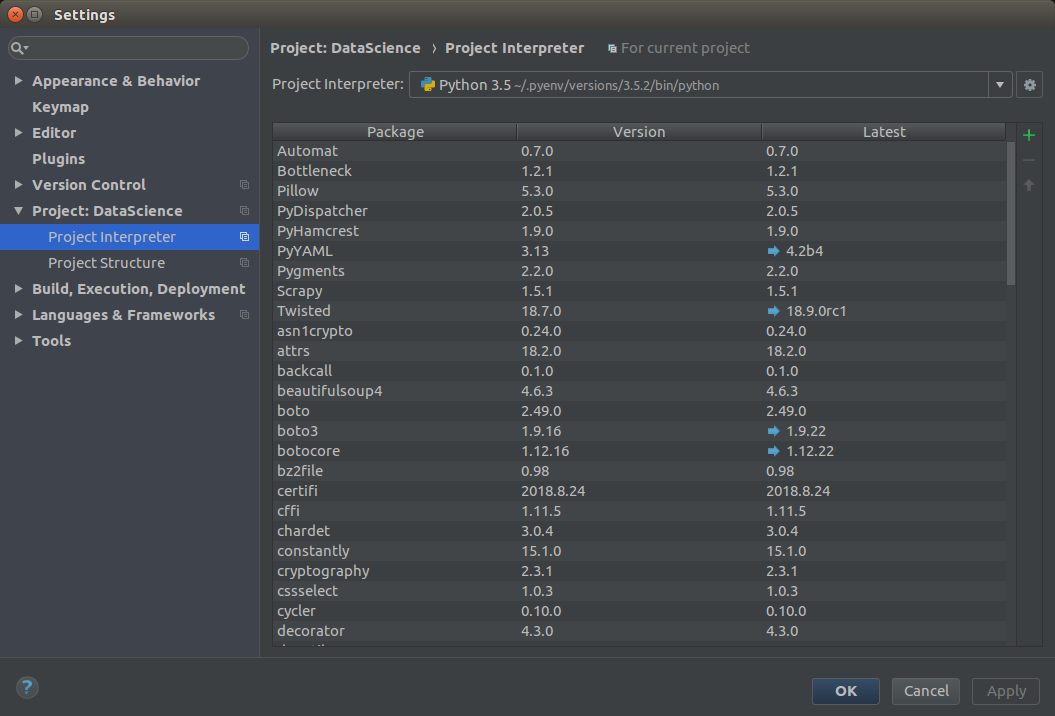Open the interpreter gear settings menu
The image size is (1055, 716).
pyautogui.click(x=1029, y=84)
